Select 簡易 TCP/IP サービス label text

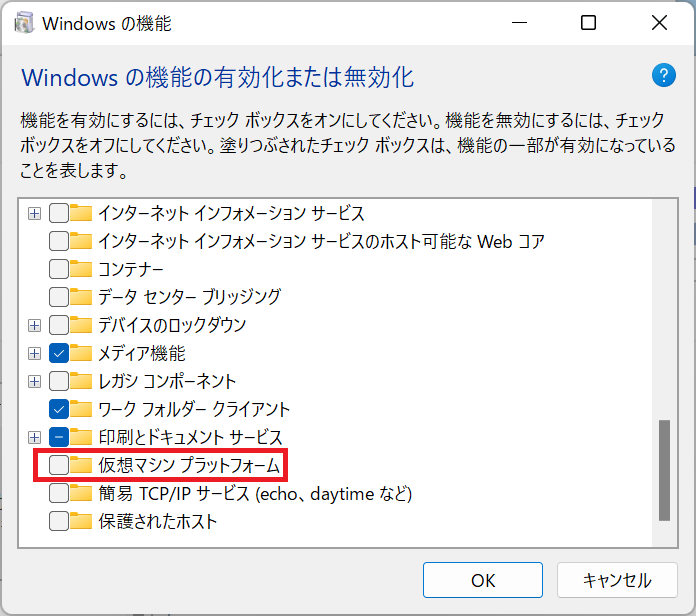[x=255, y=493]
